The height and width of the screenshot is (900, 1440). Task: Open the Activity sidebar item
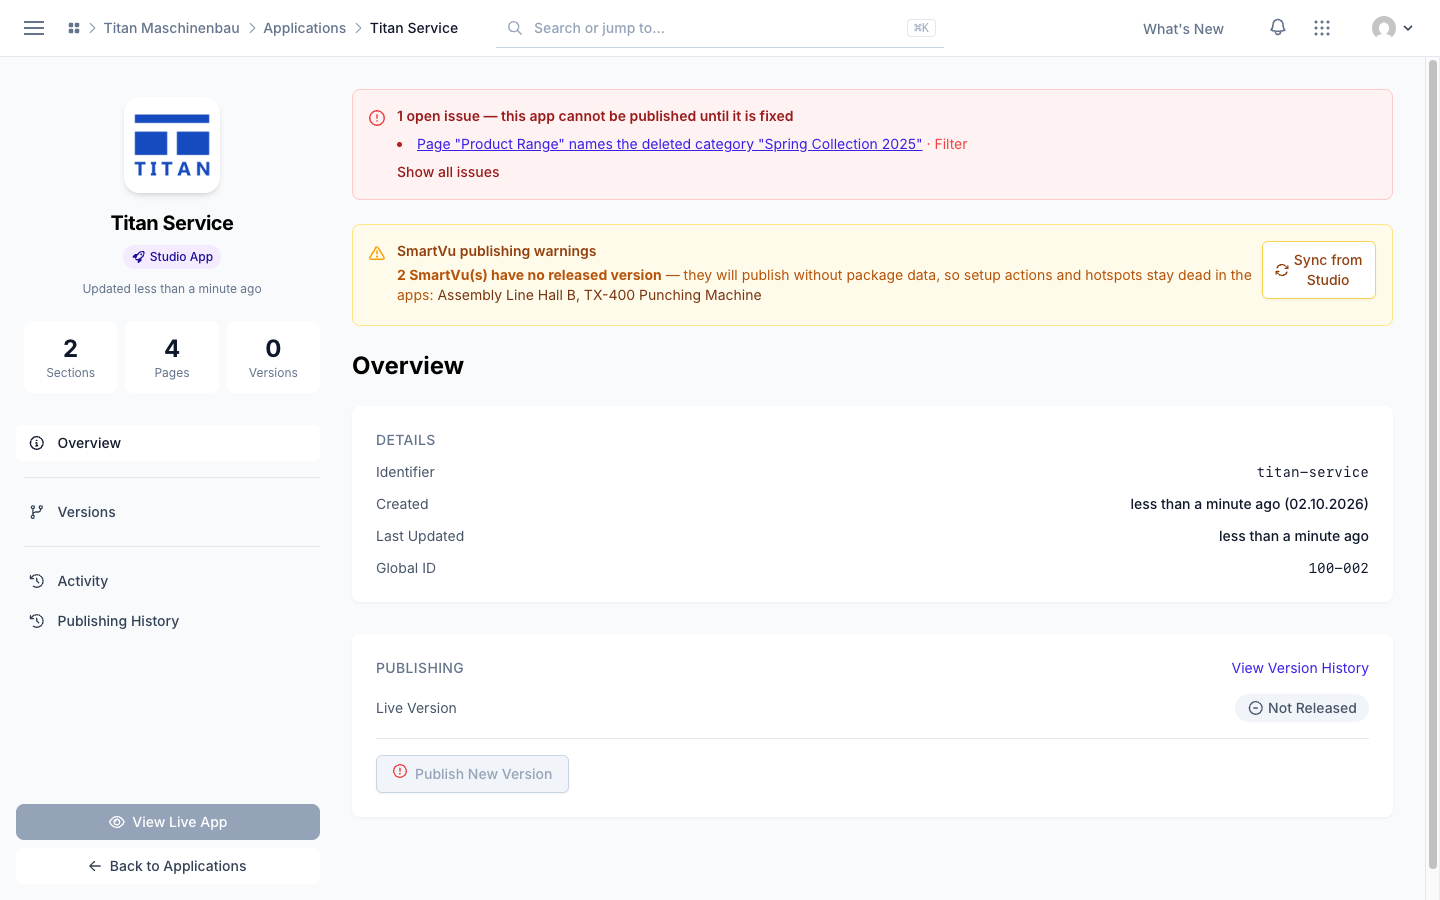(168, 581)
